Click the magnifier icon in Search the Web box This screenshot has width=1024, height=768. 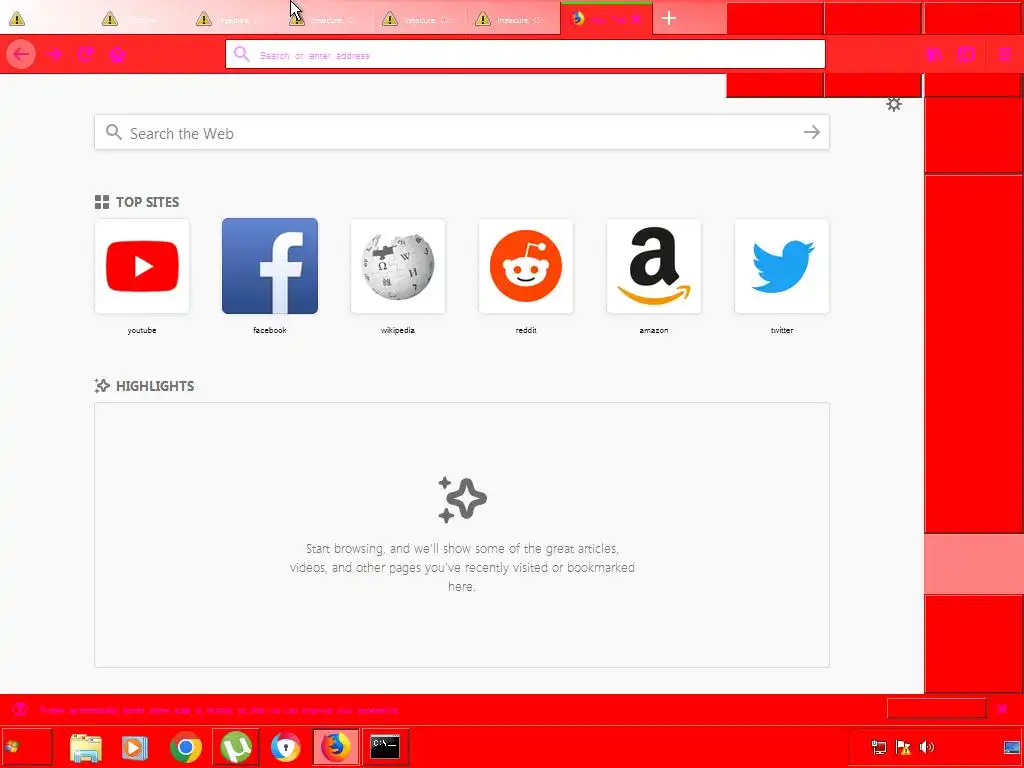[x=114, y=133]
